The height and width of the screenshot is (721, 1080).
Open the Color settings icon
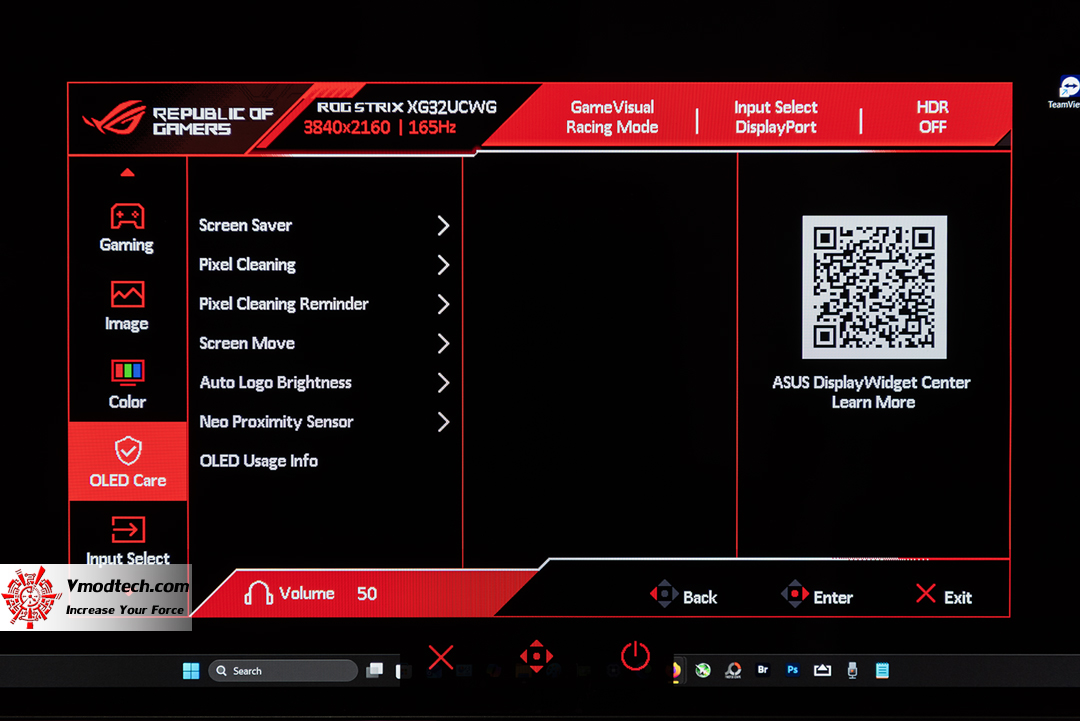pyautogui.click(x=127, y=372)
